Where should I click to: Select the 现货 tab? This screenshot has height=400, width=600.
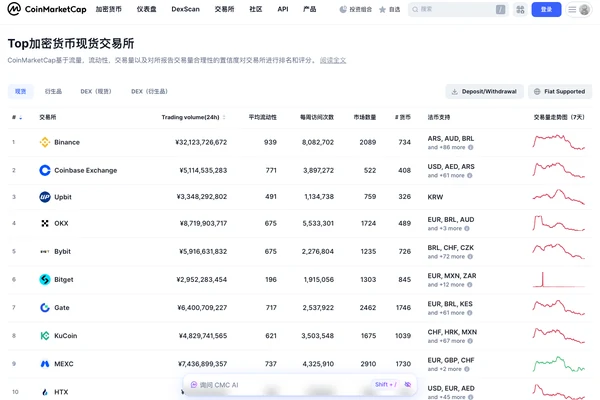click(21, 91)
